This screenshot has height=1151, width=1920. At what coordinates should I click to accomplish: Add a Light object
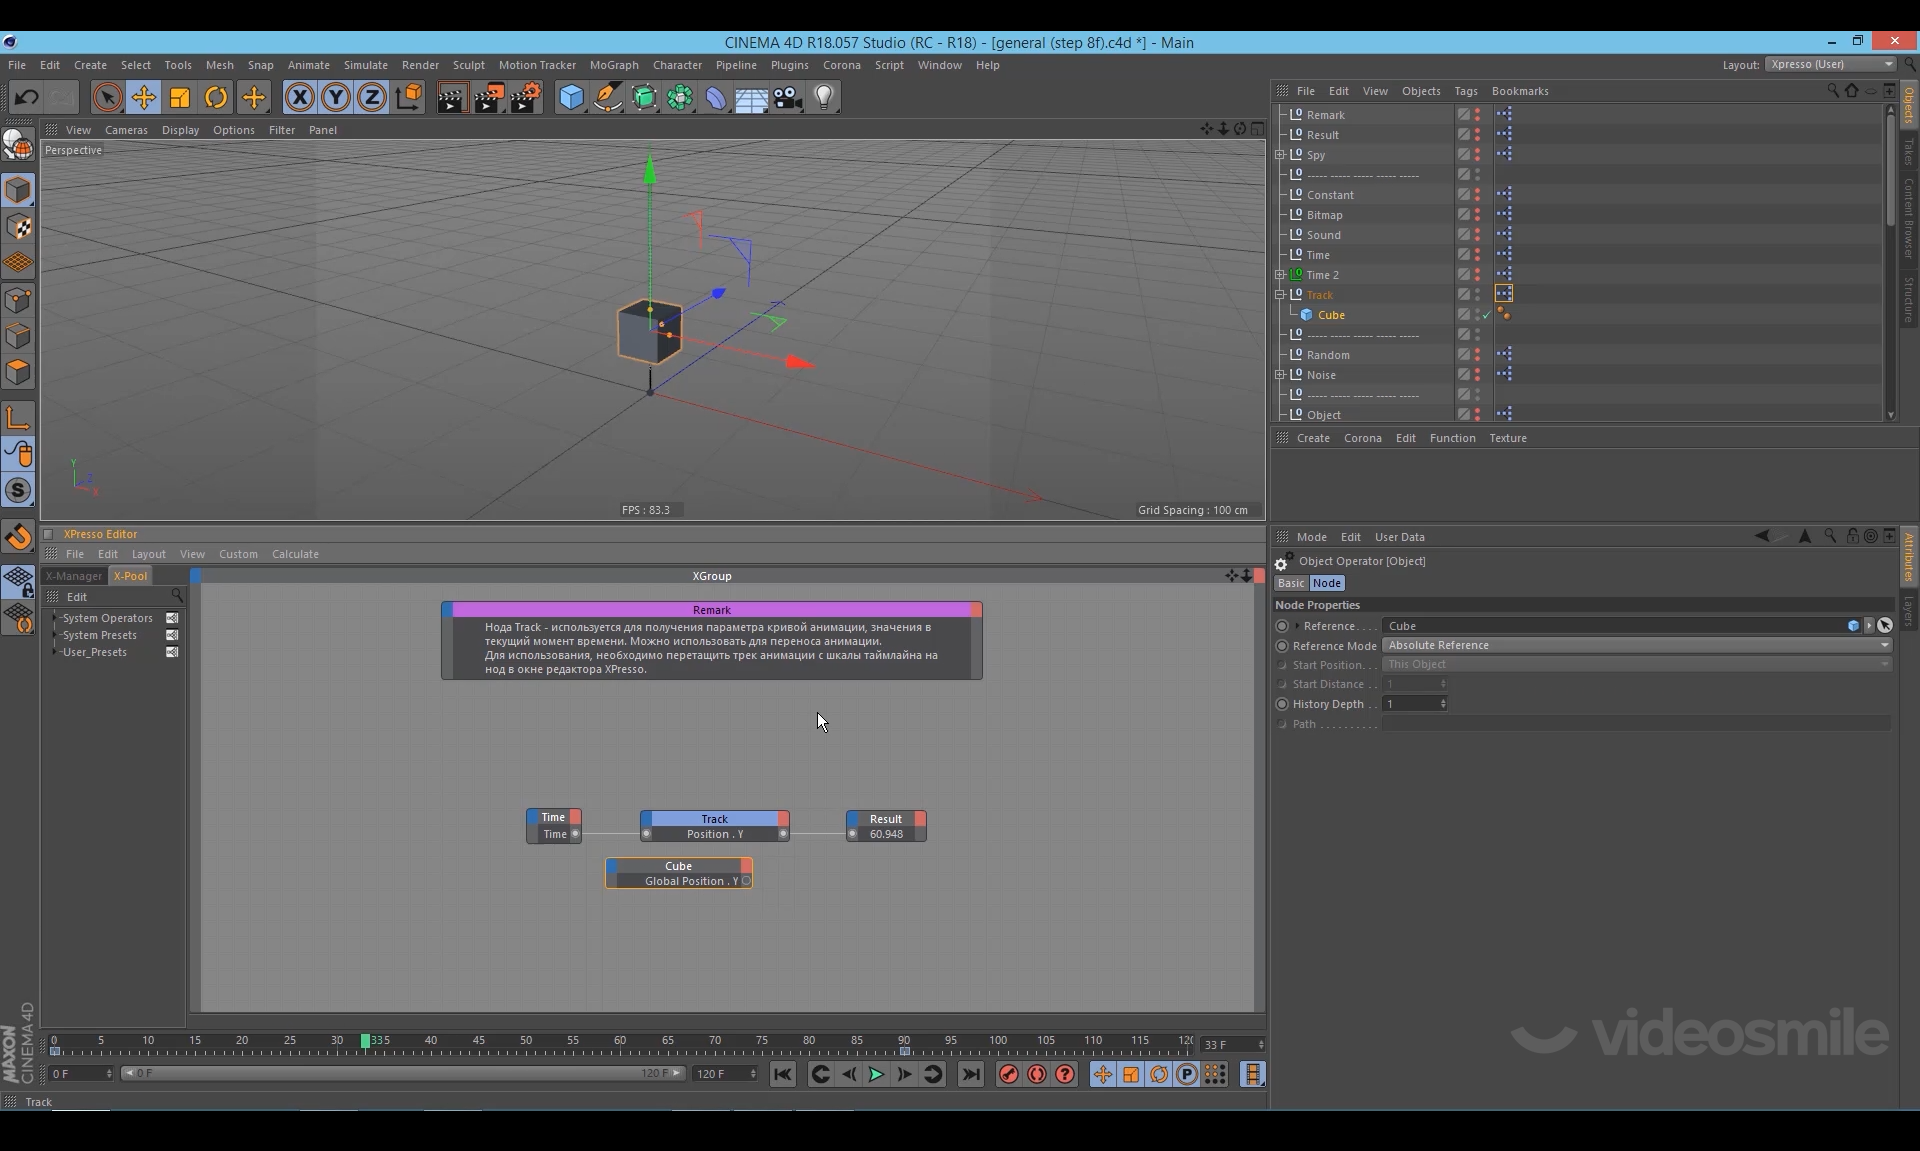[x=824, y=97]
